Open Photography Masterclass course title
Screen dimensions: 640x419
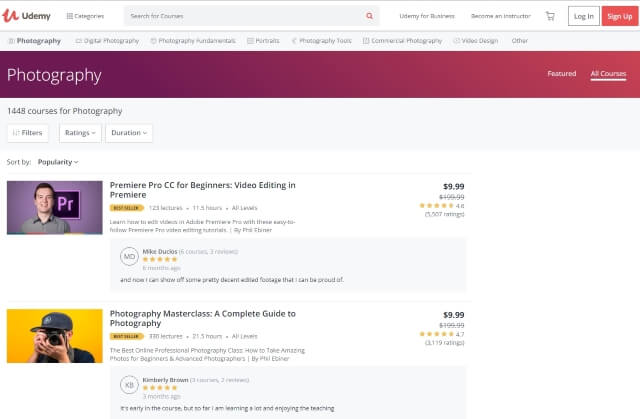203,318
